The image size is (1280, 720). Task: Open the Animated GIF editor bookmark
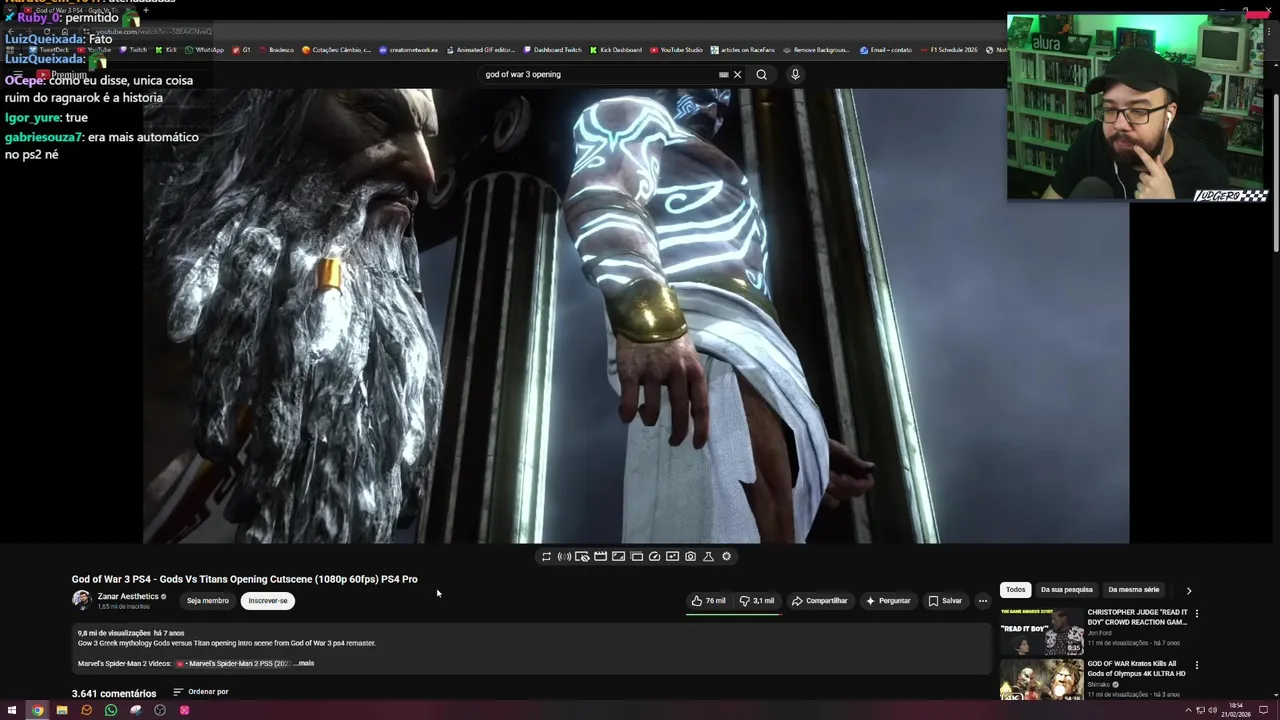click(481, 50)
